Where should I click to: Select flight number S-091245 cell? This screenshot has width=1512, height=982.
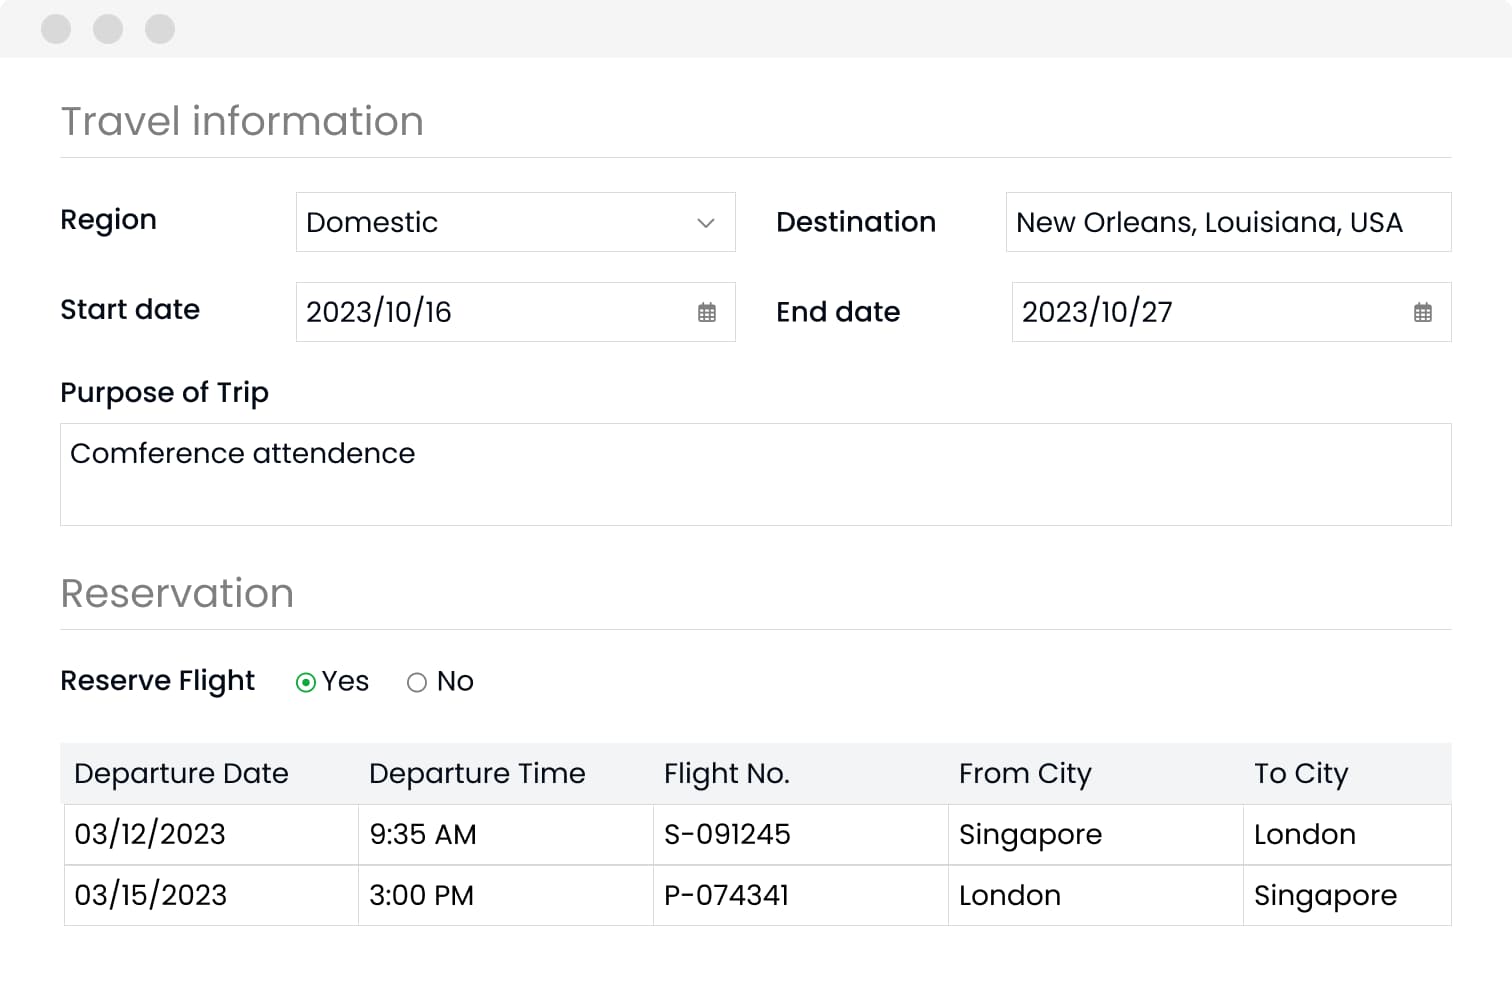[x=727, y=834]
